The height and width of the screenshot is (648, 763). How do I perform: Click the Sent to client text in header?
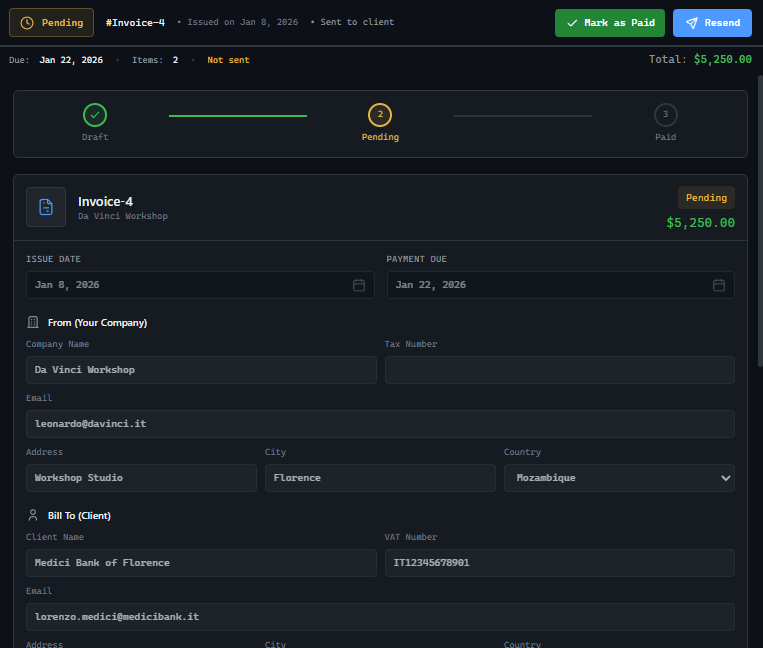pos(357,22)
